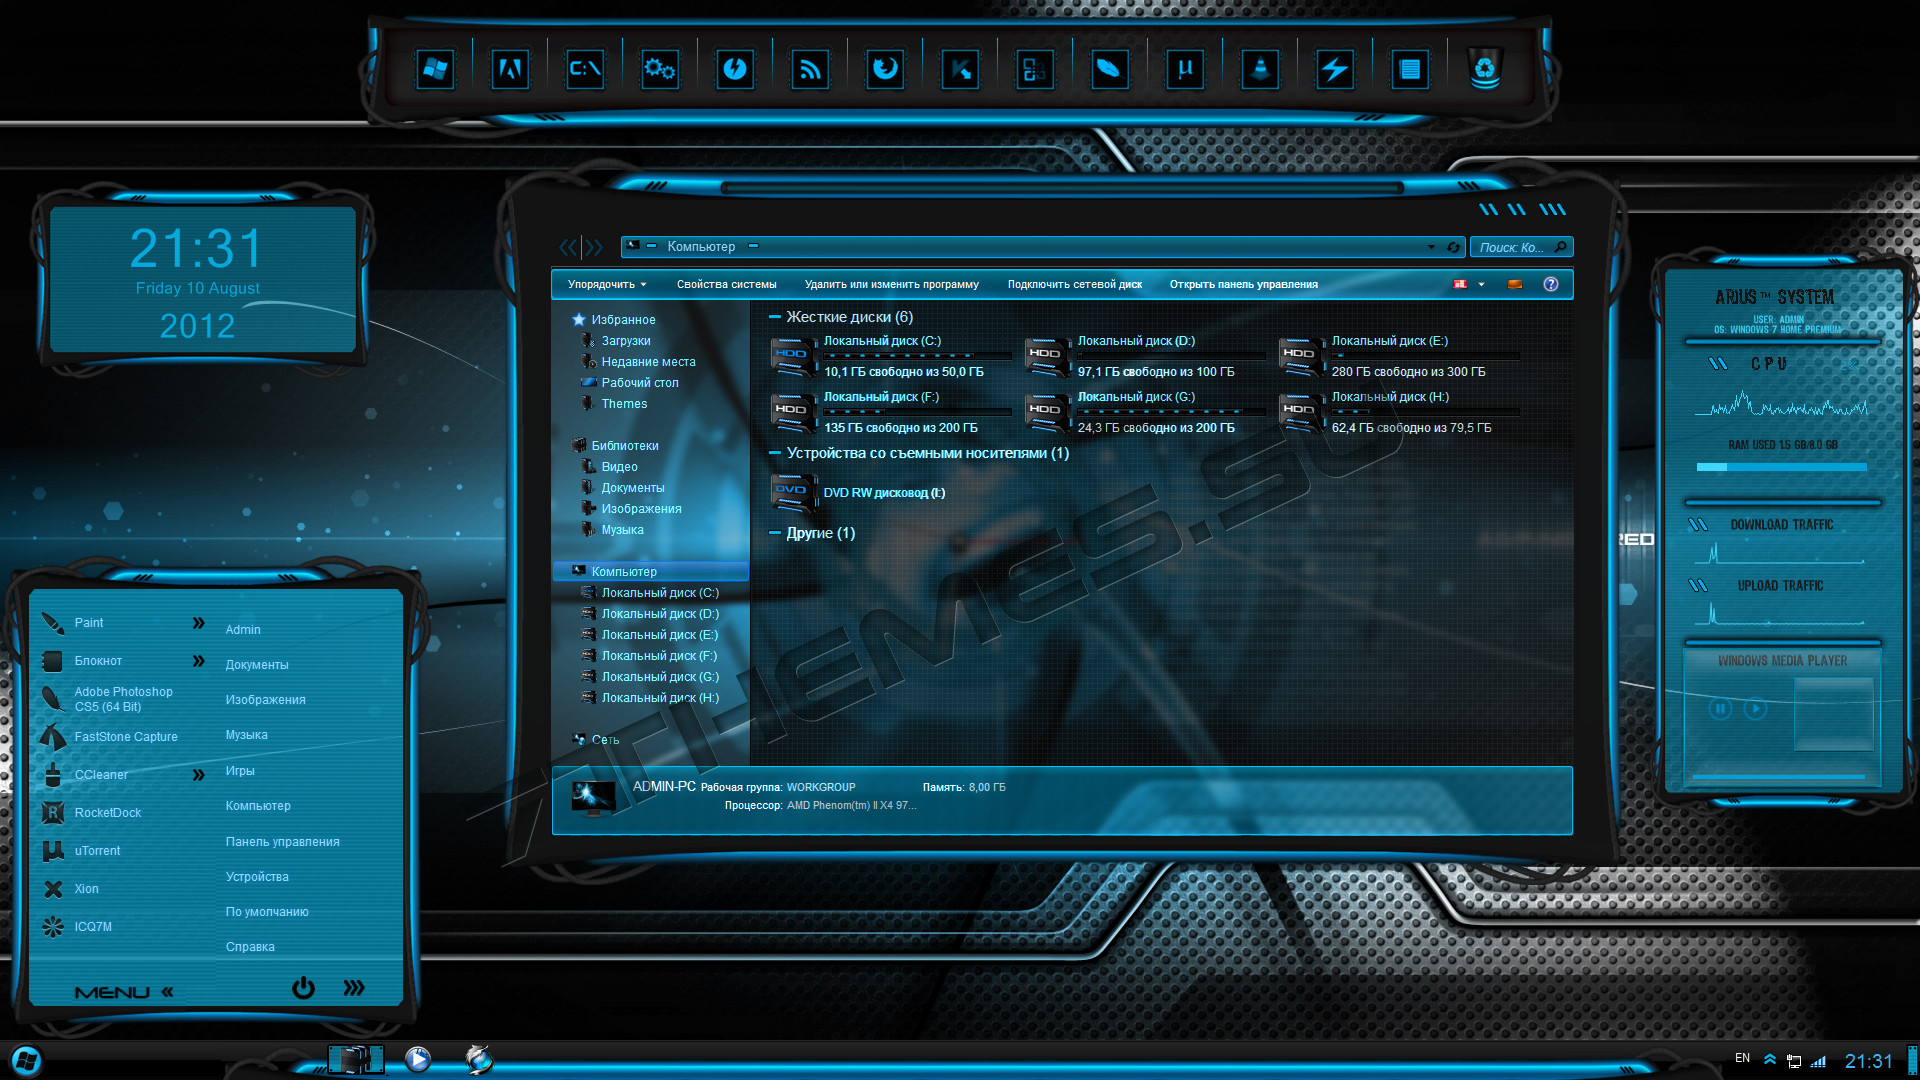This screenshot has height=1080, width=1920.
Task: Open Свойства системы menu item
Action: [724, 285]
